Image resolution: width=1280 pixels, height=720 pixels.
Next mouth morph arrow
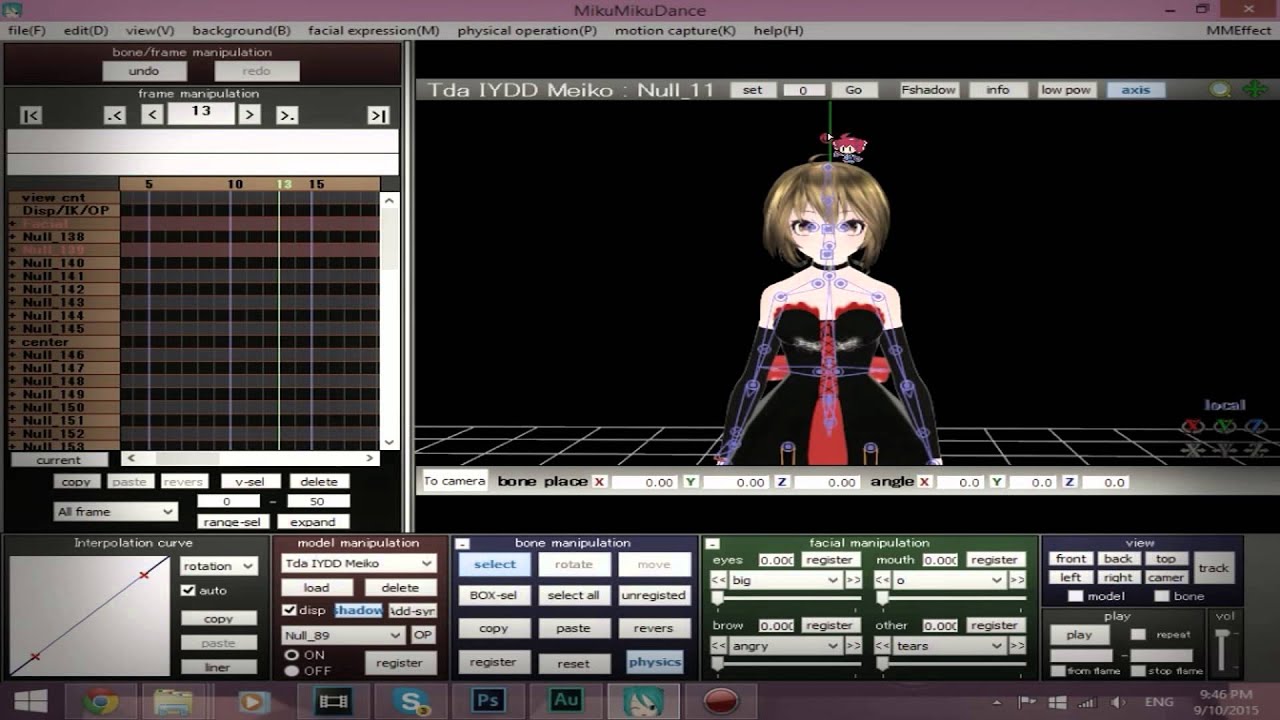pyautogui.click(x=1017, y=580)
